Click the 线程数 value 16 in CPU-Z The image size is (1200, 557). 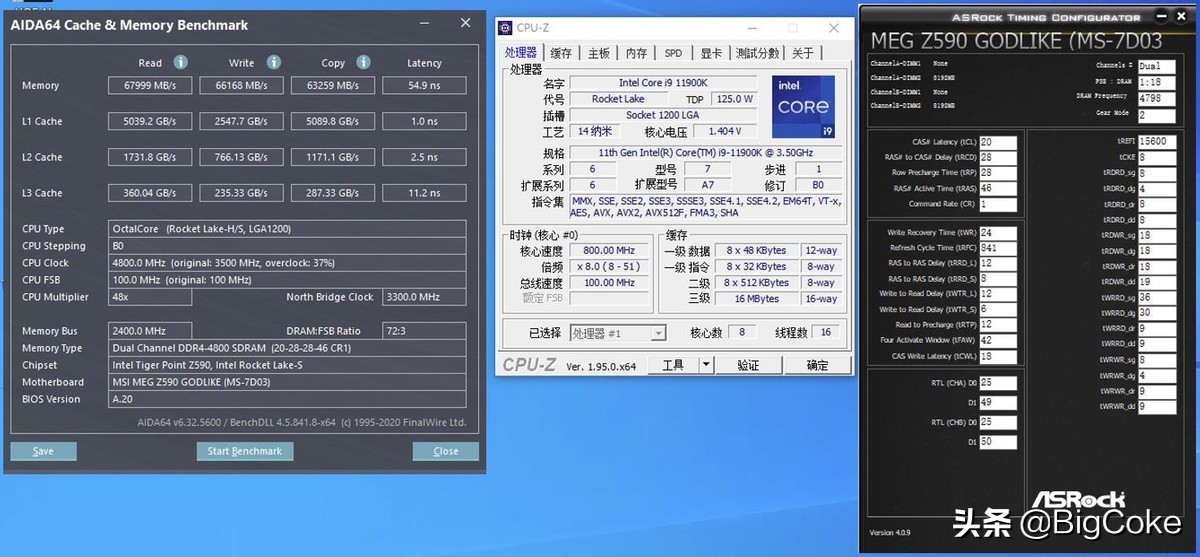825,333
